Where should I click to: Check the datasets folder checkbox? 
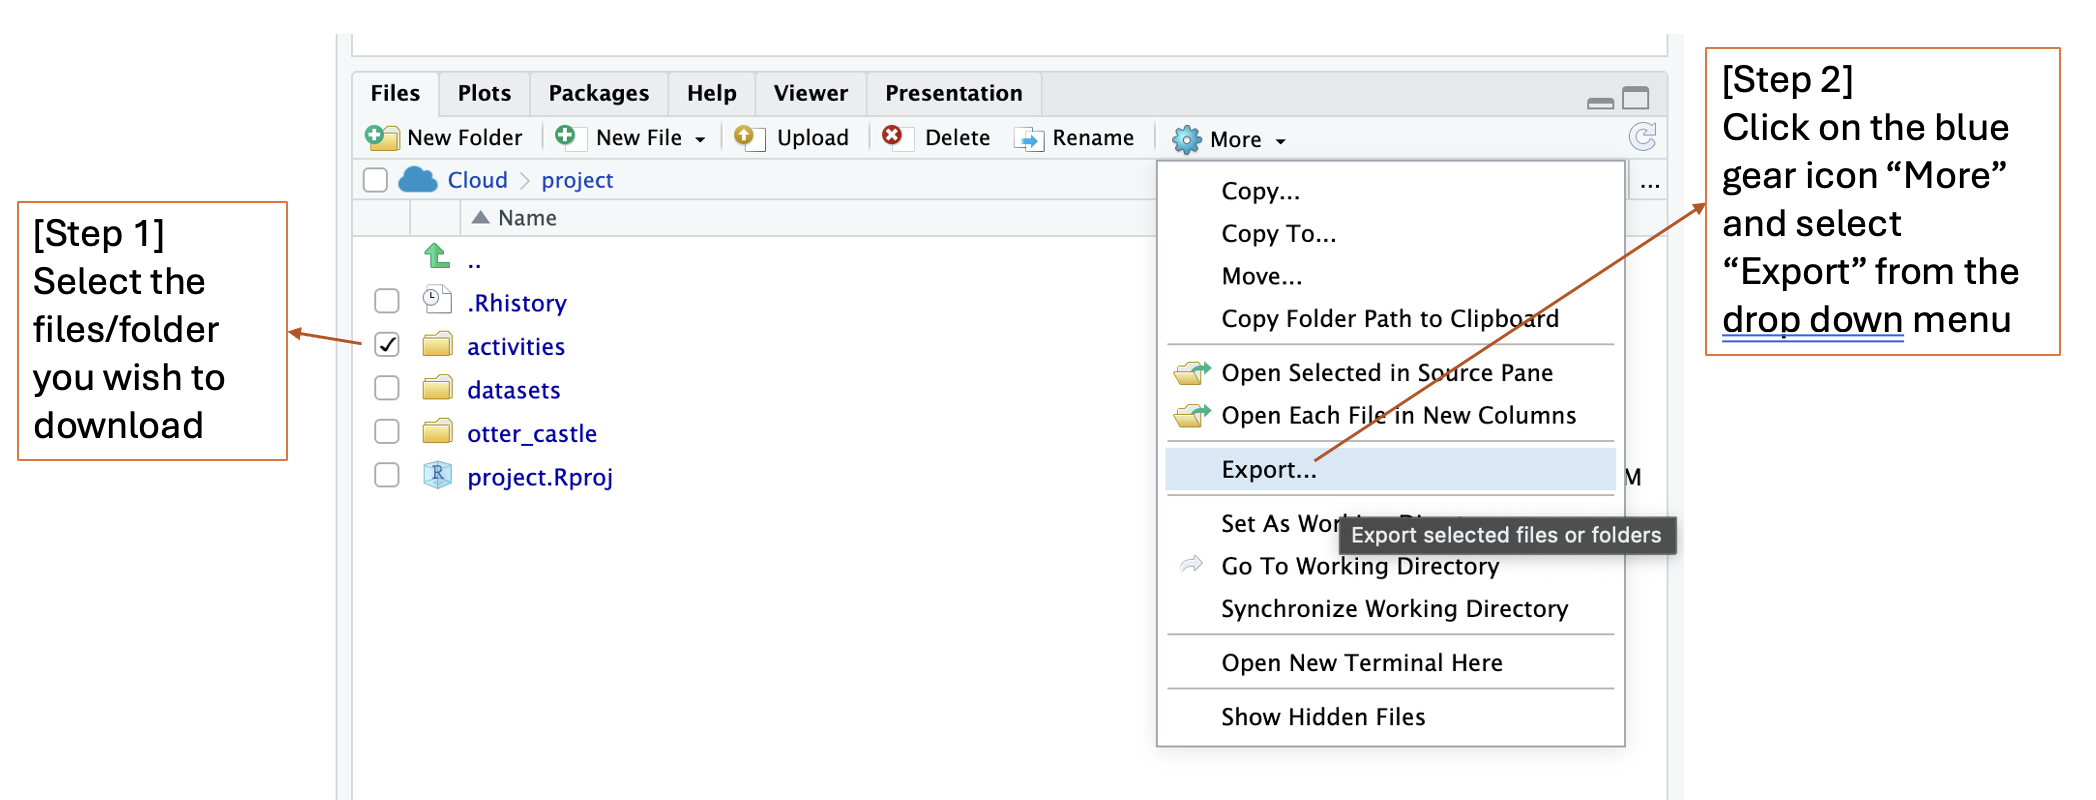click(x=387, y=388)
